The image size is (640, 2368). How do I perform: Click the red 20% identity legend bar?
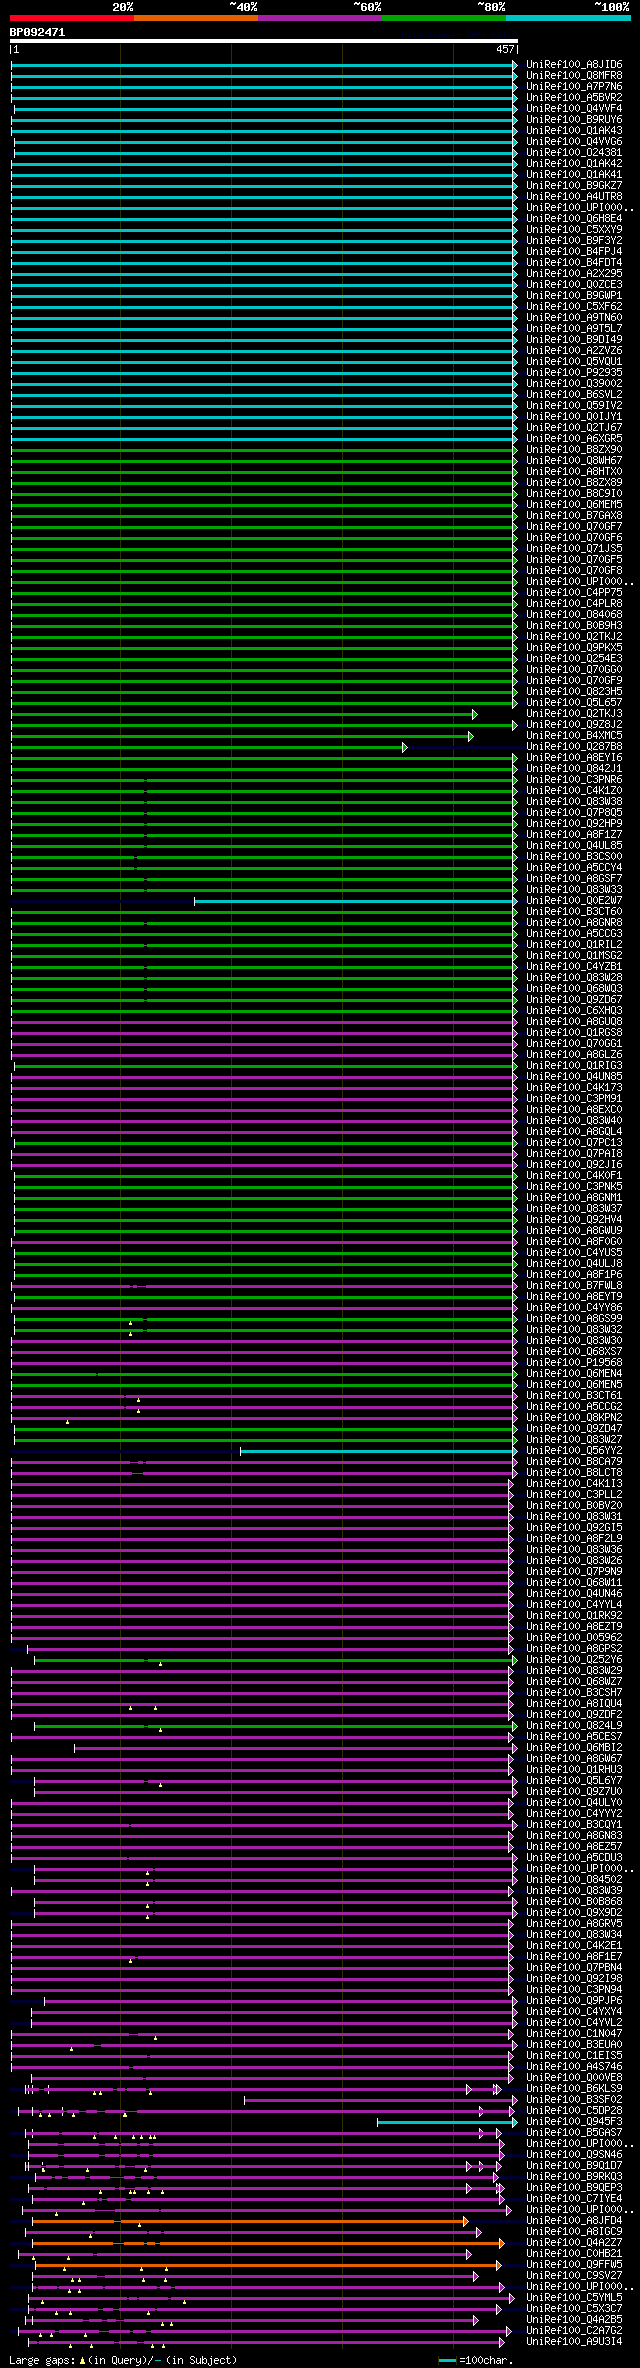point(71,18)
